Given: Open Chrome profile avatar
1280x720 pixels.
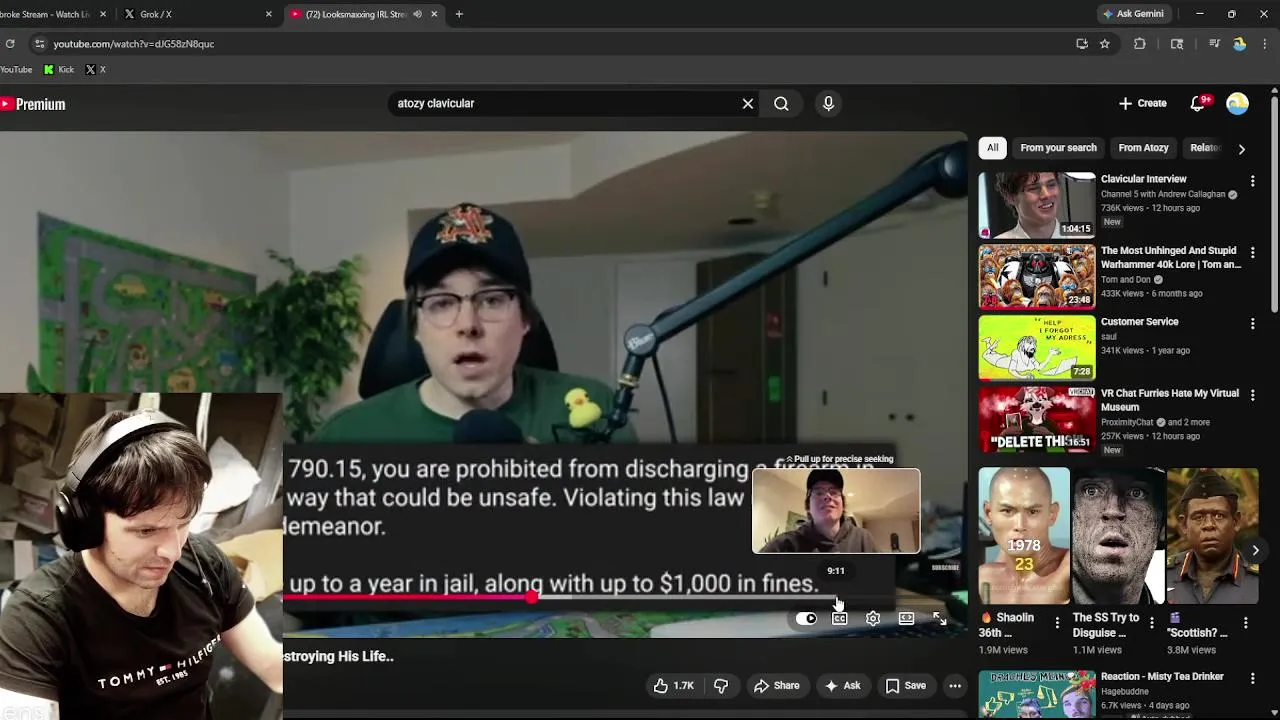Looking at the screenshot, I should 1240,44.
